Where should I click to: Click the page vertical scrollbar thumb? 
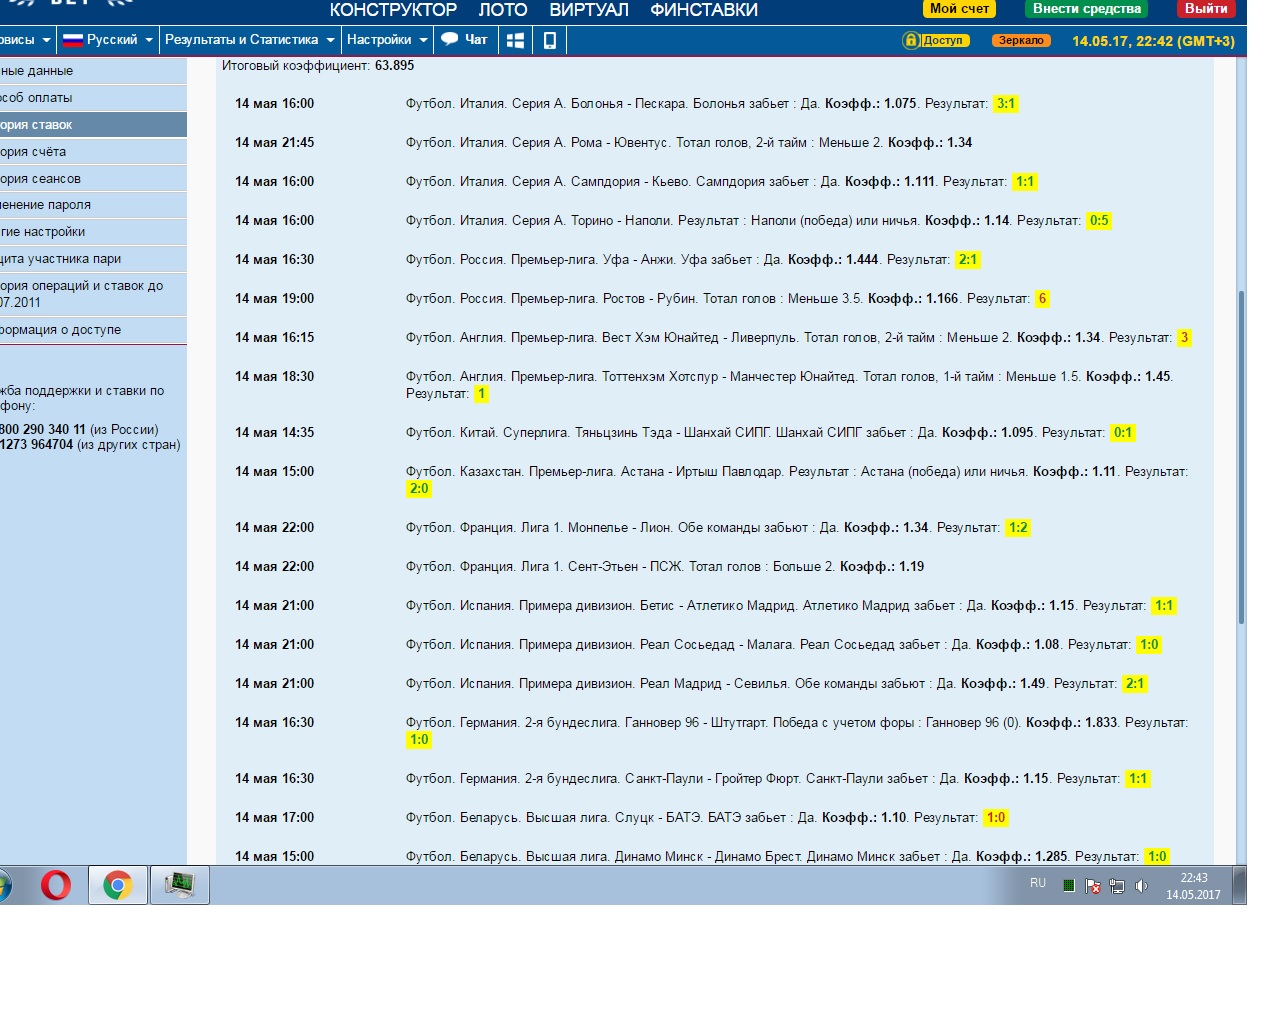pos(1242,457)
